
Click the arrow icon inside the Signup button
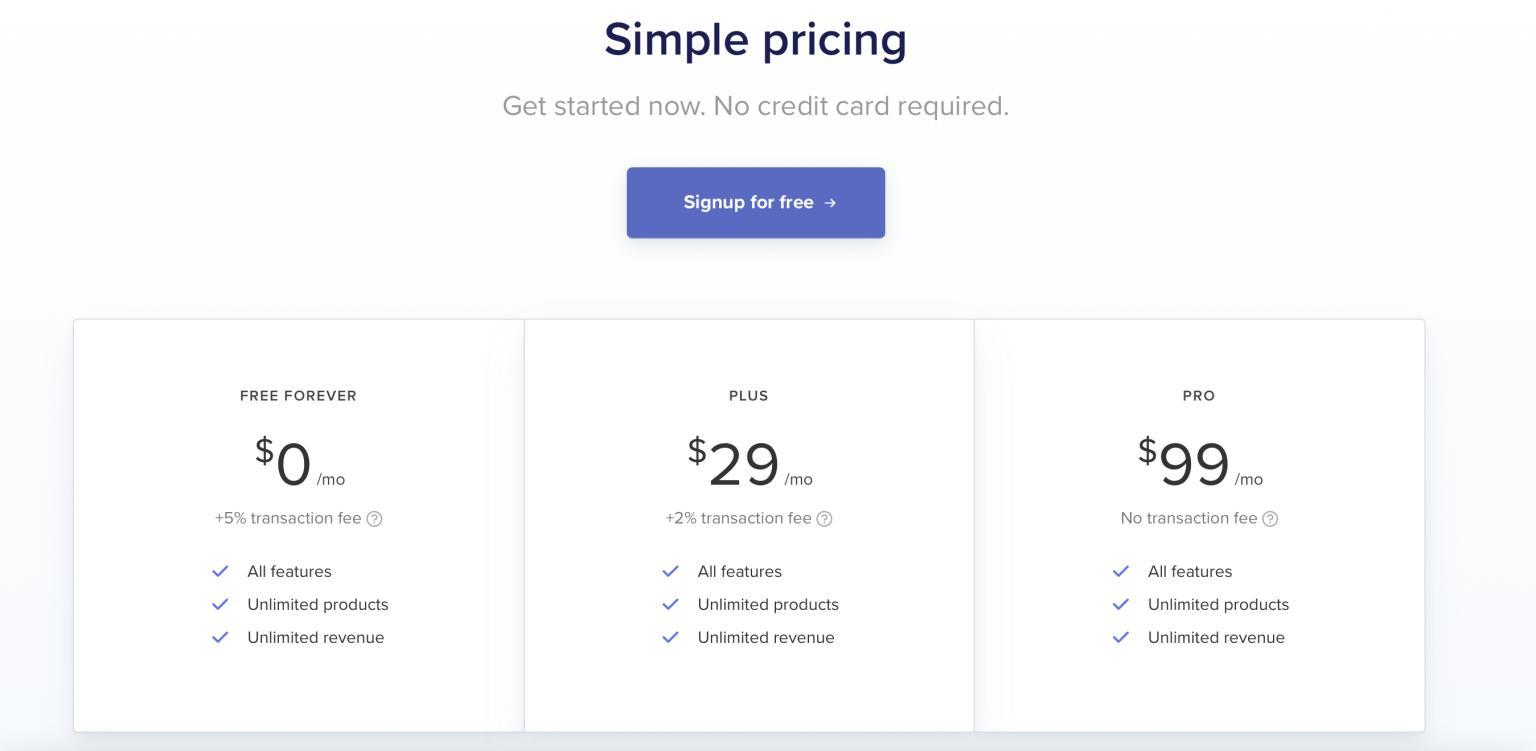[829, 202]
